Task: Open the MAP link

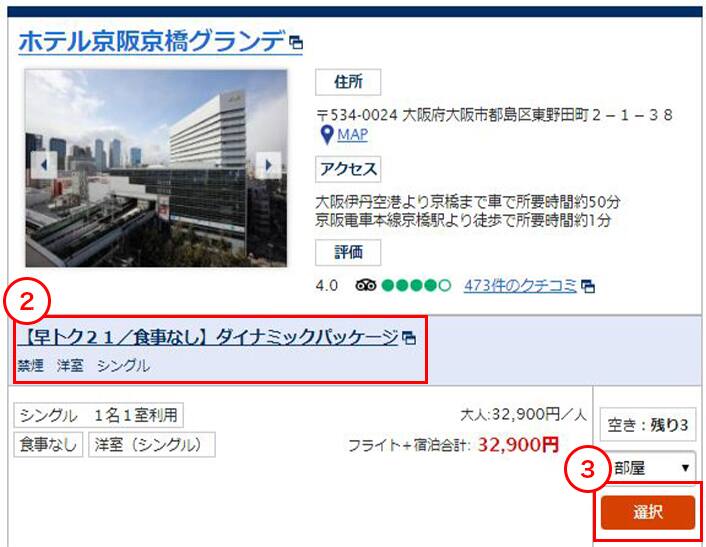Action: [353, 135]
